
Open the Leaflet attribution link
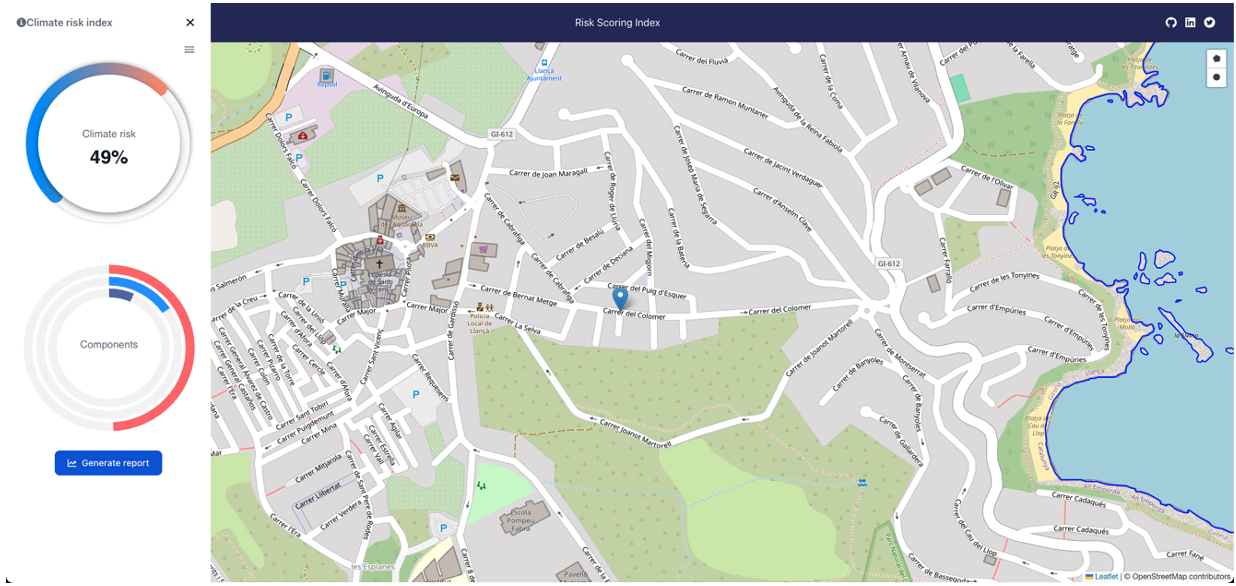(x=1106, y=576)
